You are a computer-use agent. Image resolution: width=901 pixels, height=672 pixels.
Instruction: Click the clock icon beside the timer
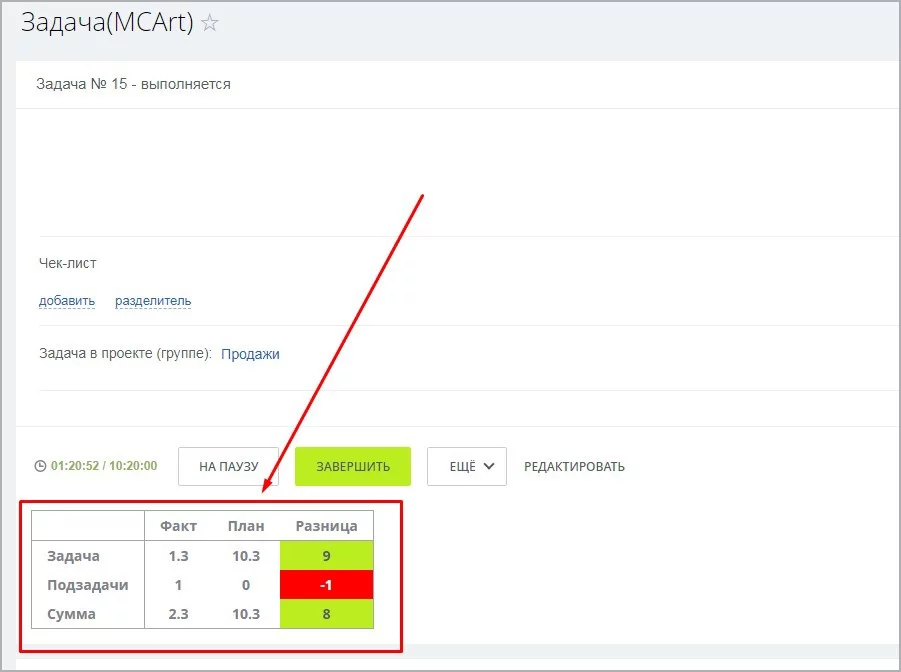point(40,466)
